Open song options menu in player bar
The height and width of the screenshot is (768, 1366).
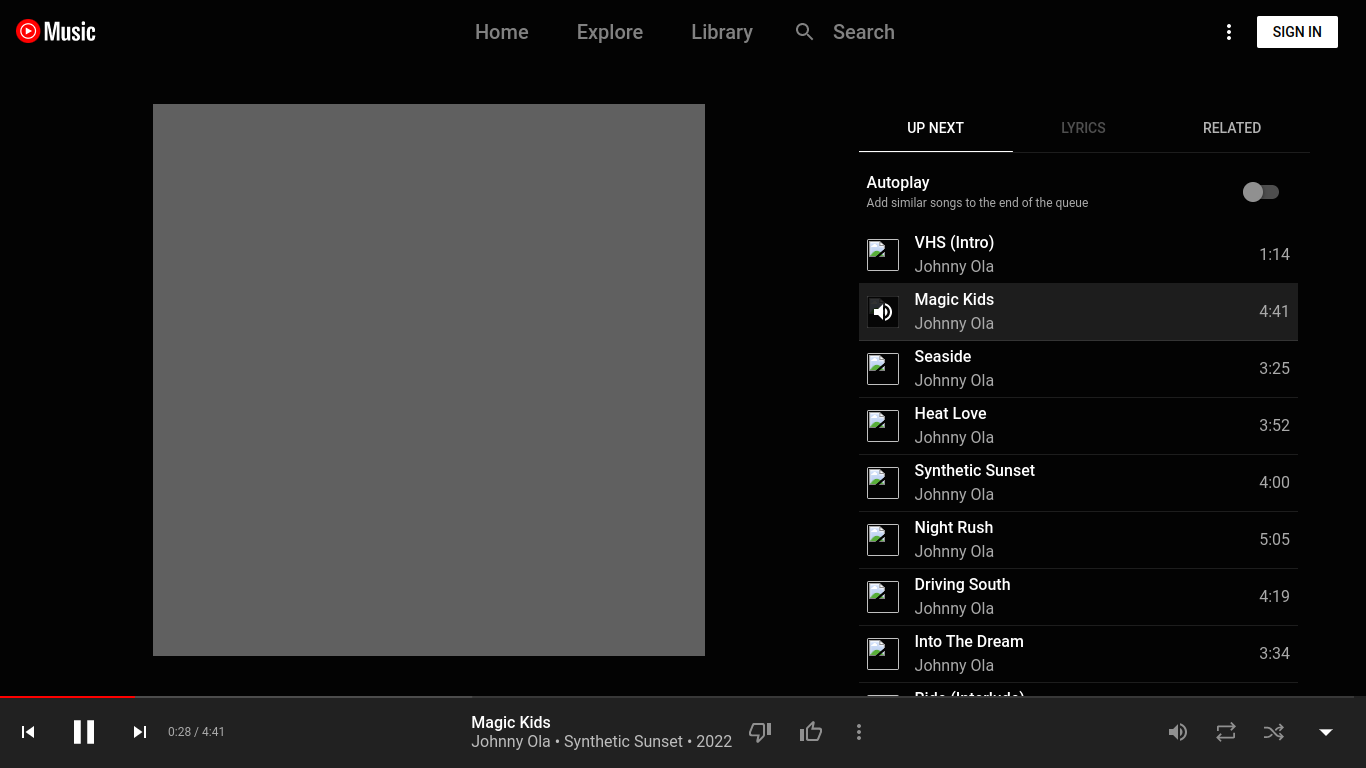[x=859, y=732]
